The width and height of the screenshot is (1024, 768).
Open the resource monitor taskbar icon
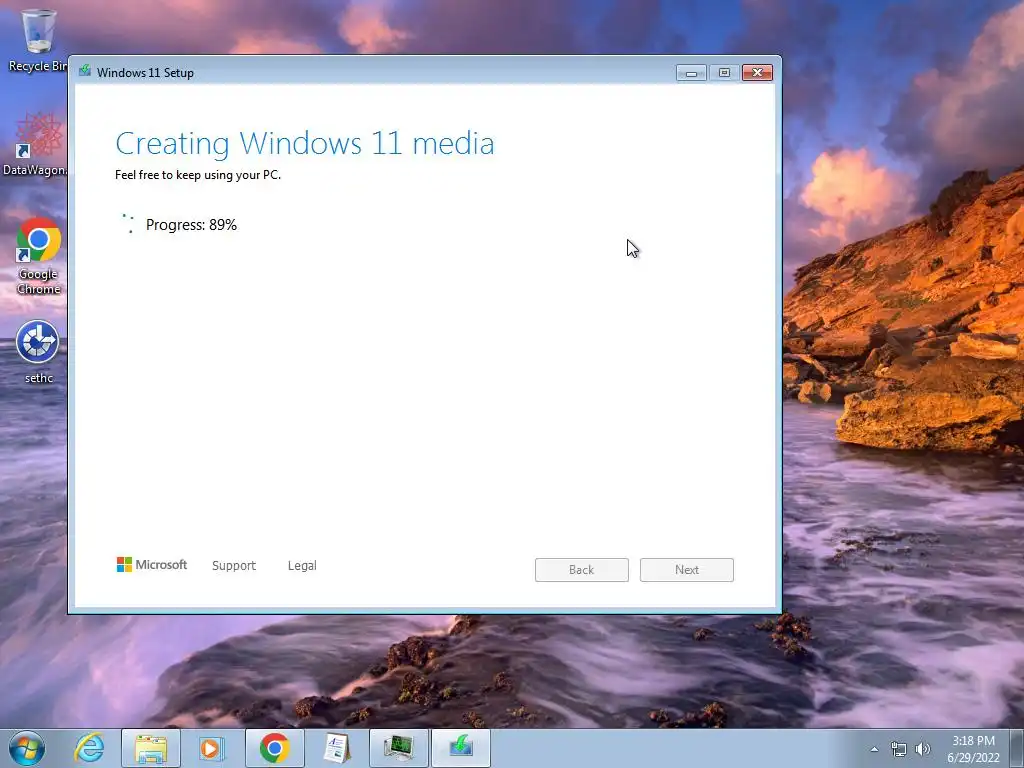click(398, 748)
